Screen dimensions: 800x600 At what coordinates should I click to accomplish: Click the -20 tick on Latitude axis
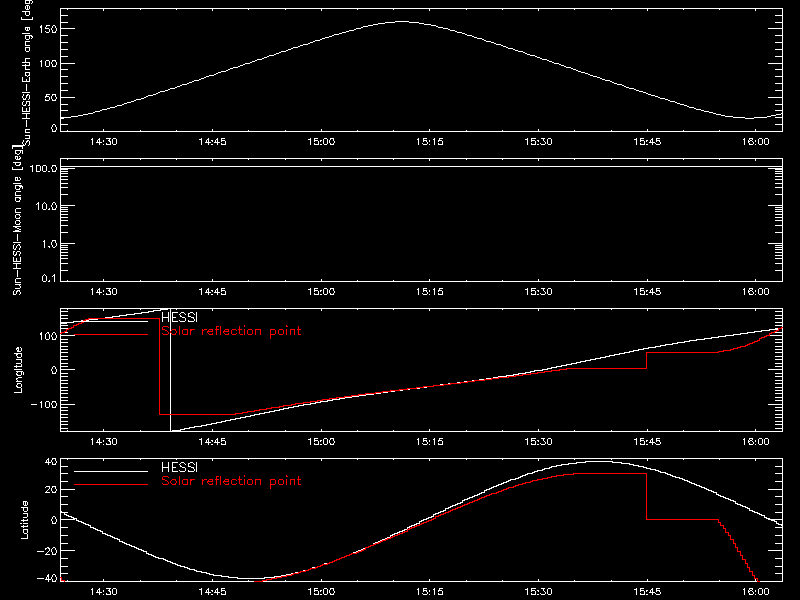[x=47, y=551]
